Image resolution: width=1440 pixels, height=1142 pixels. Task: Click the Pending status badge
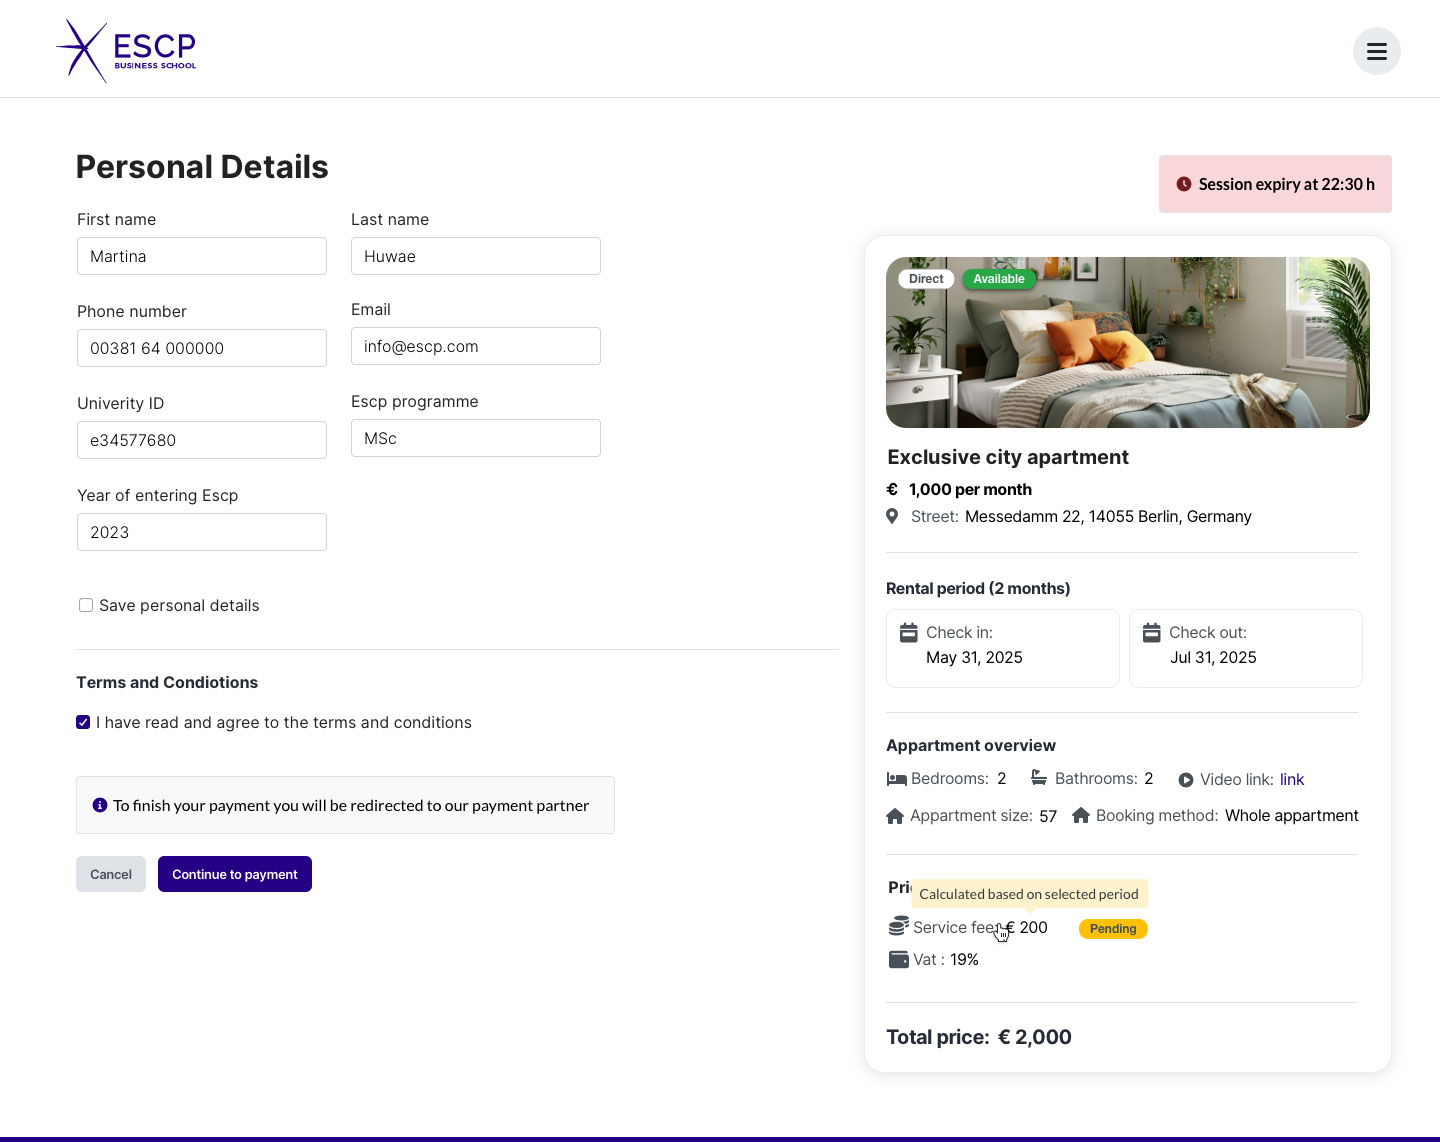pyautogui.click(x=1113, y=929)
